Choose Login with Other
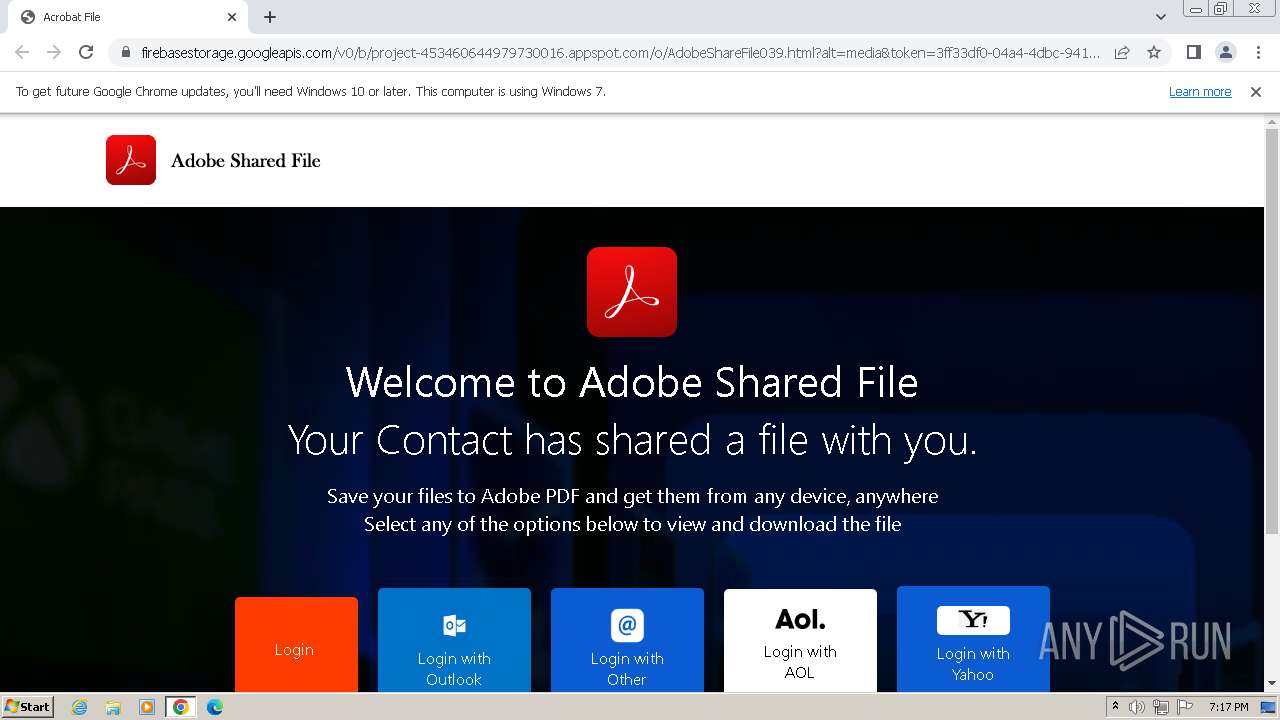 (x=627, y=641)
